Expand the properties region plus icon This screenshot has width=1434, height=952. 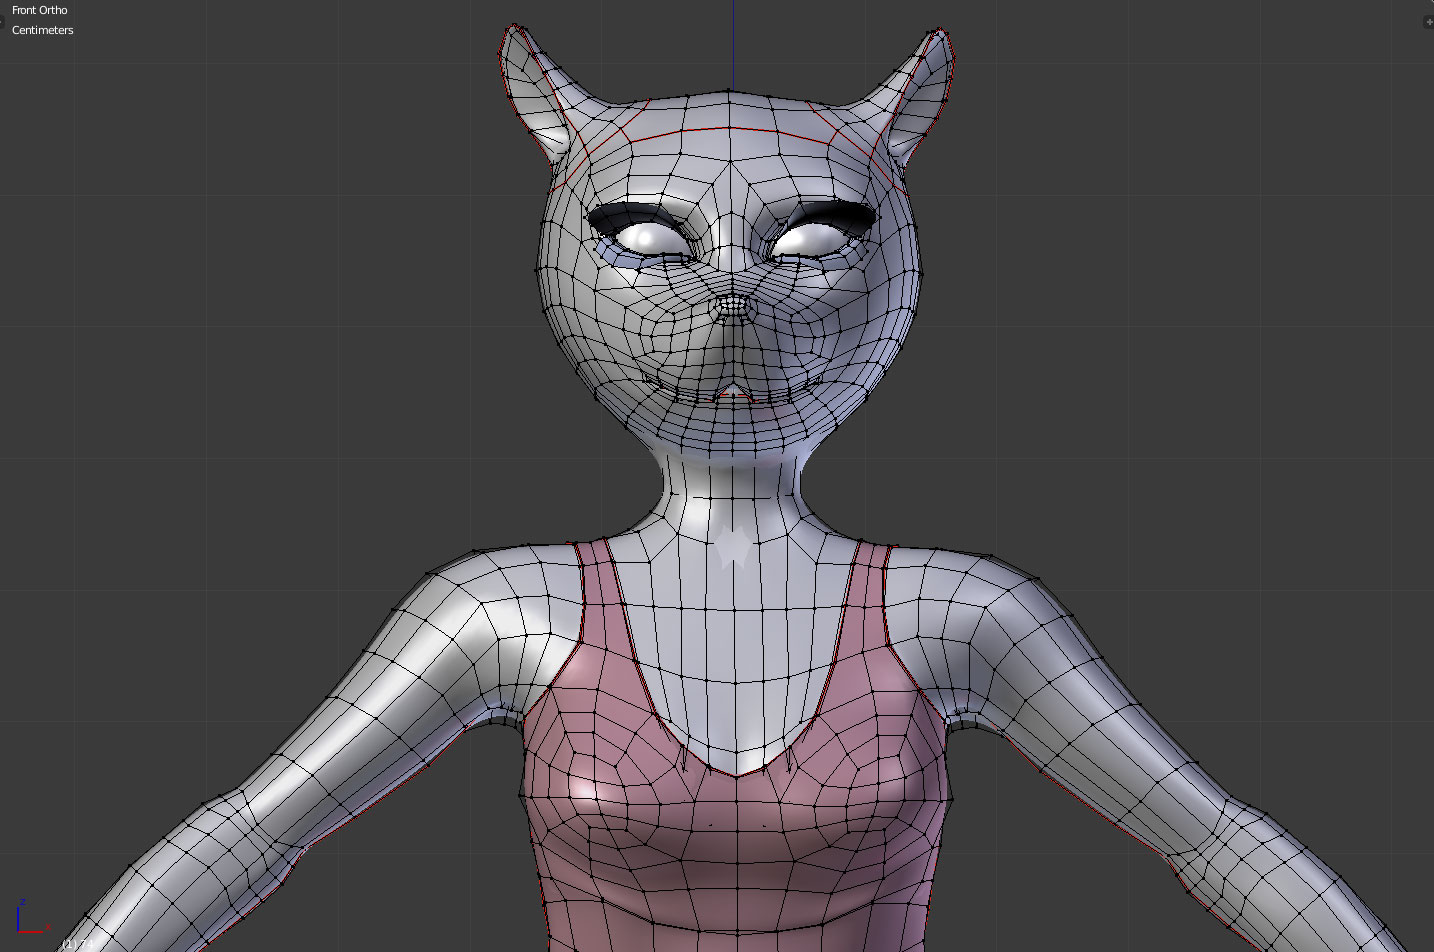pyautogui.click(x=1428, y=22)
